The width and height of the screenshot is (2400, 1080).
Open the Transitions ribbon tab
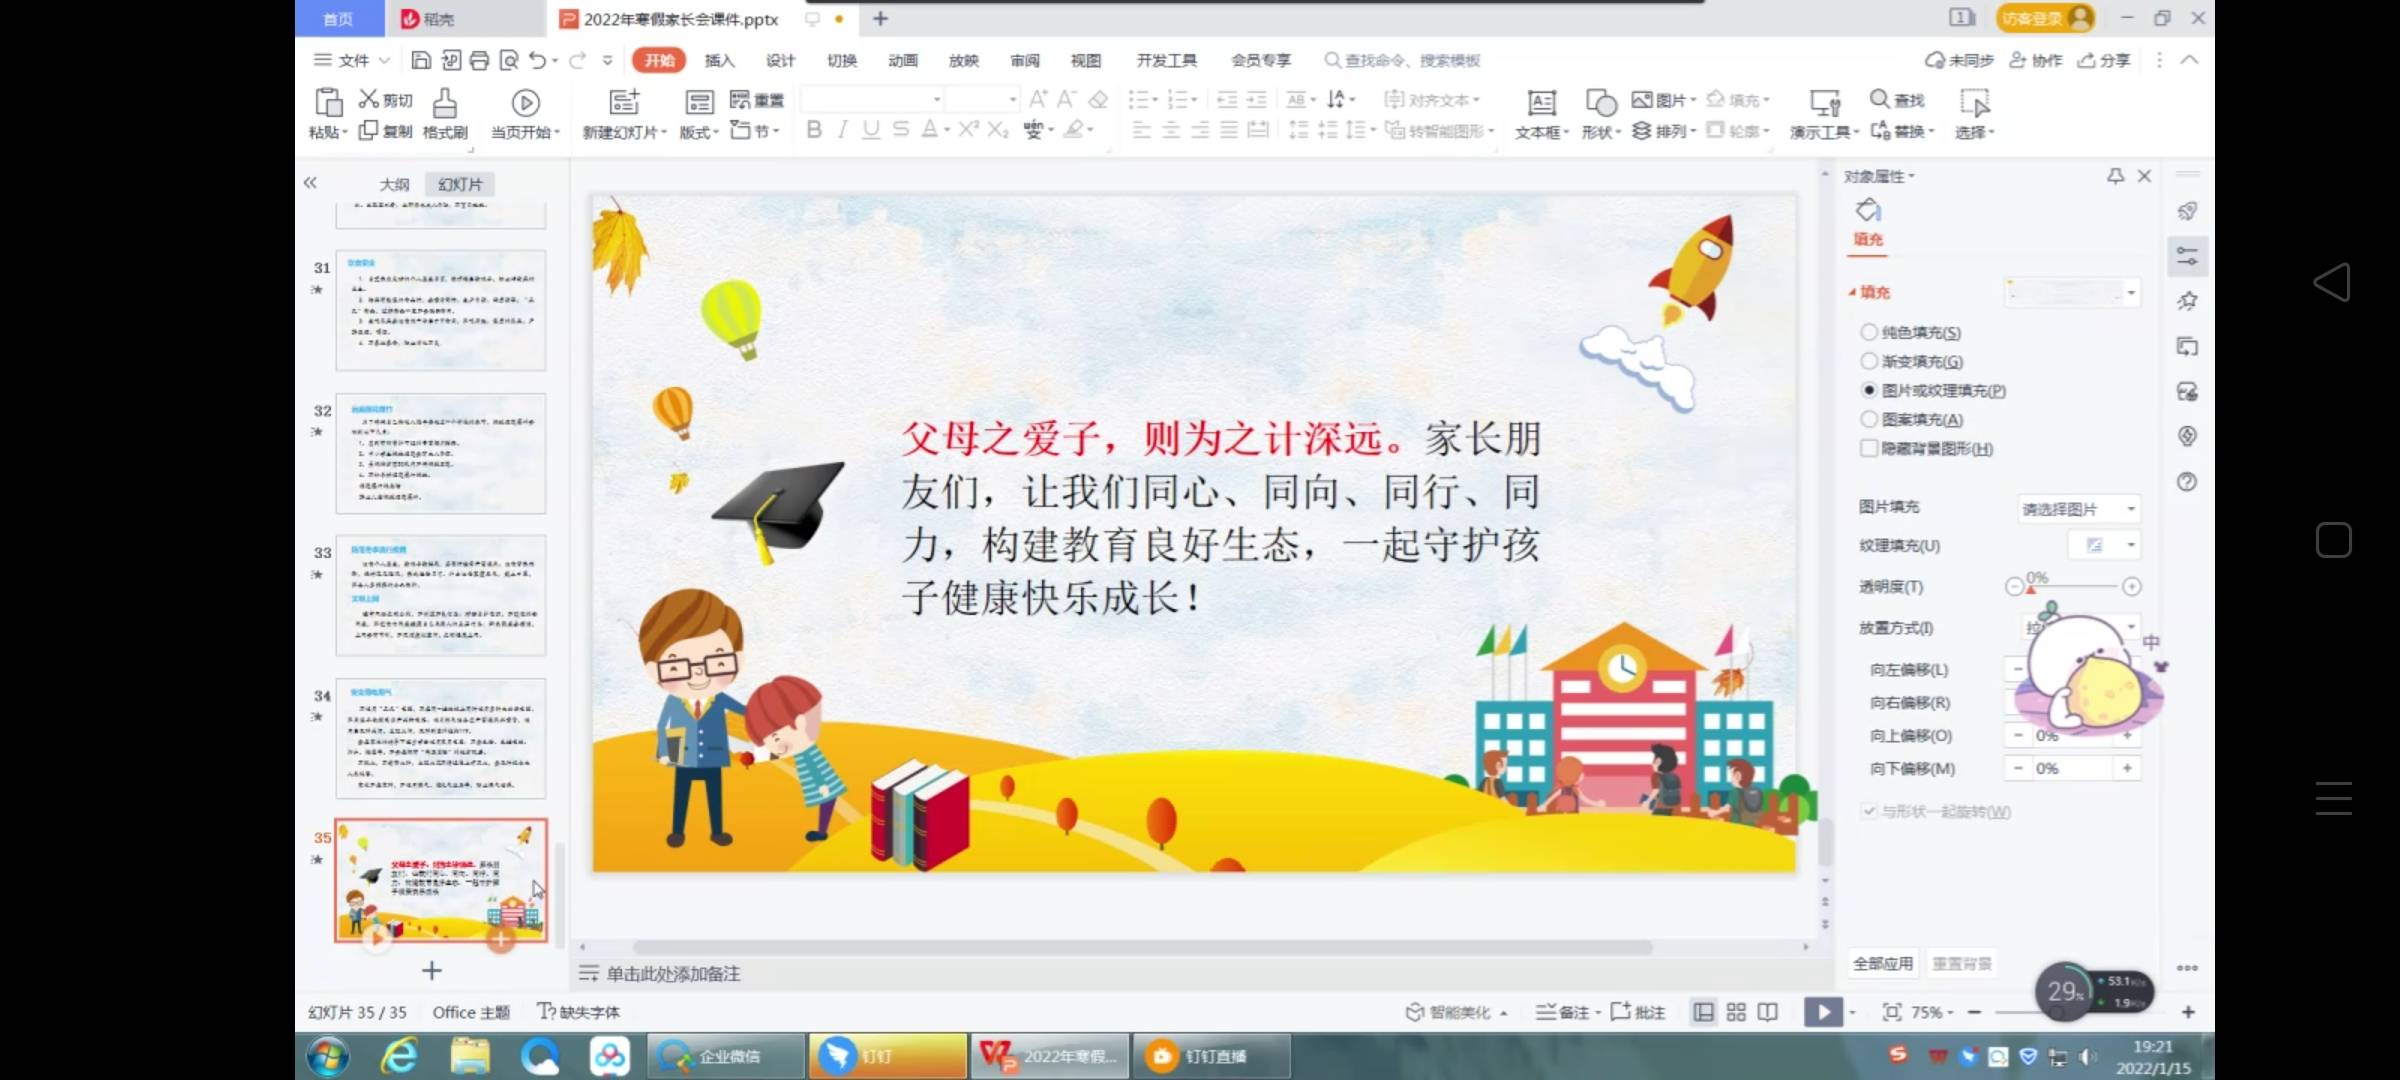coord(842,60)
